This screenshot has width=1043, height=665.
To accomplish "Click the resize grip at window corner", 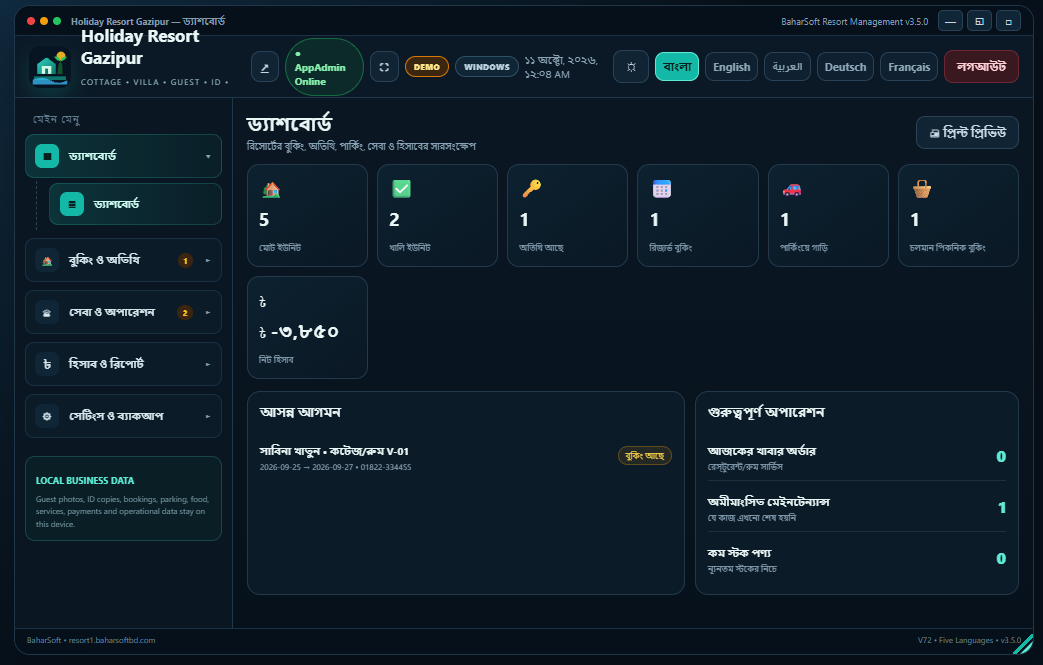I will tap(1024, 644).
